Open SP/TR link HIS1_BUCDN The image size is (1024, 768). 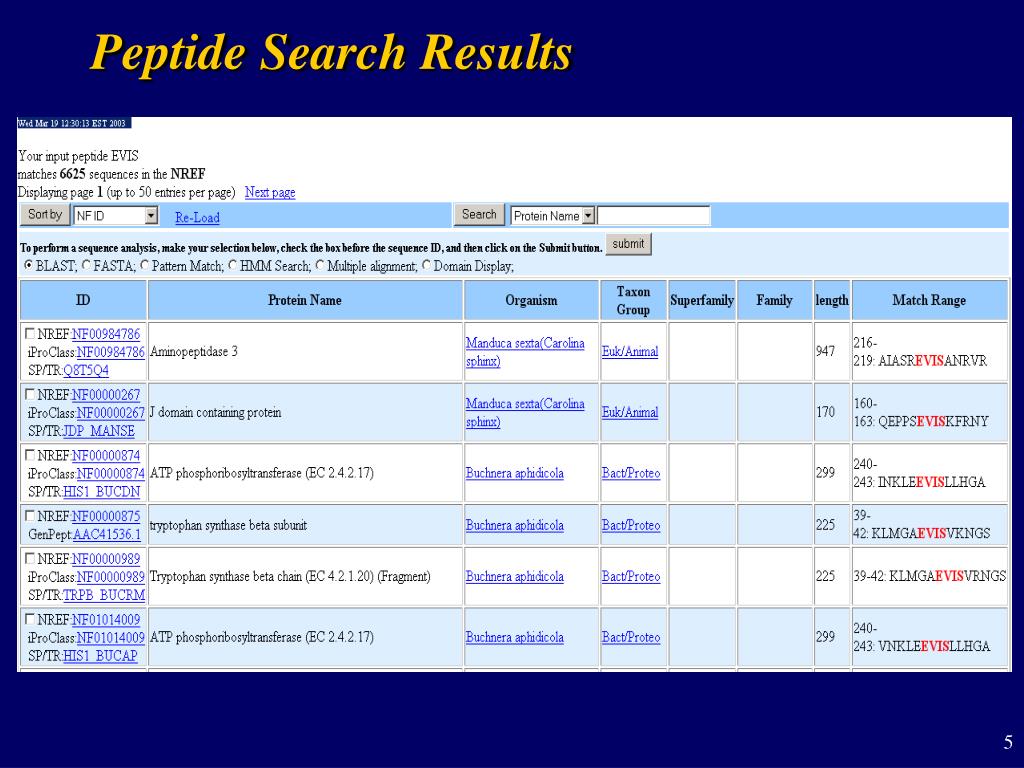tap(102, 492)
